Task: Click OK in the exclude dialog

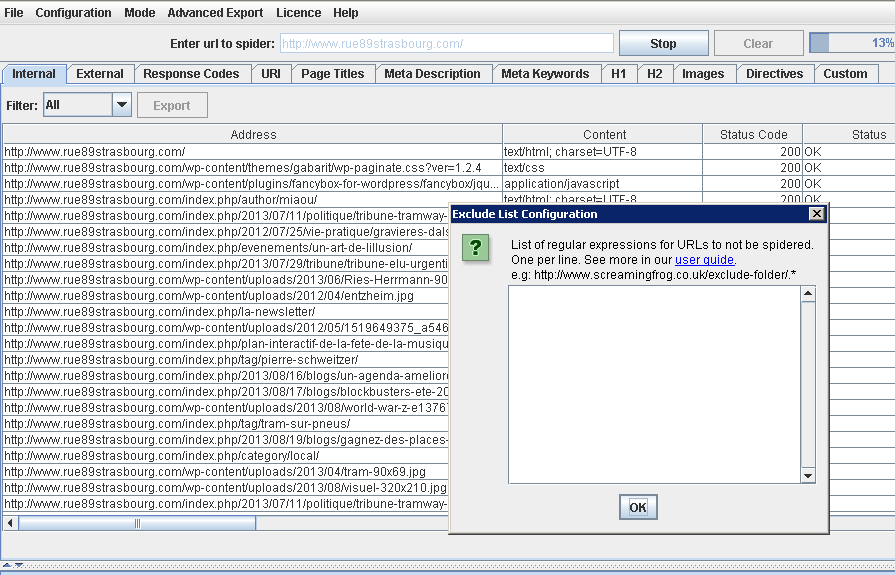Action: click(637, 508)
